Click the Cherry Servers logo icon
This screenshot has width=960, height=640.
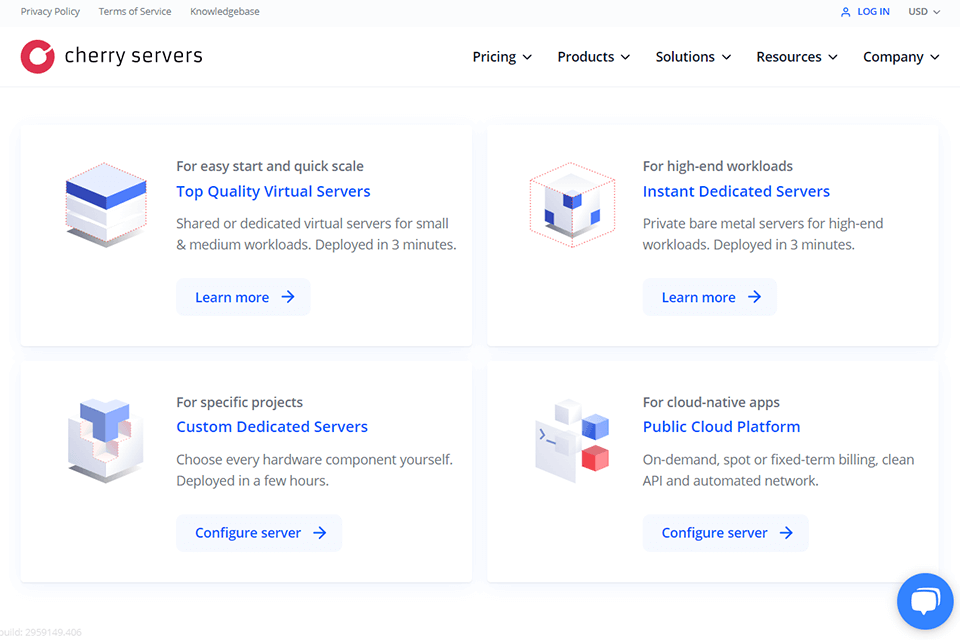38,57
